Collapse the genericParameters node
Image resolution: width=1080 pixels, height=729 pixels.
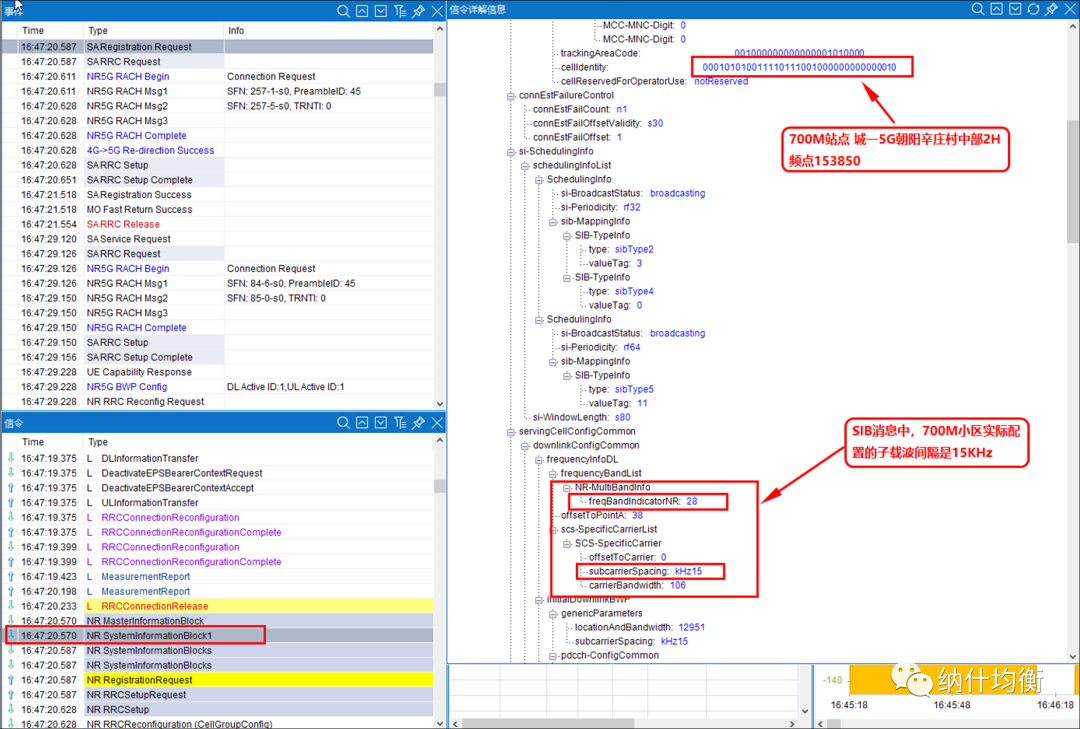[x=552, y=614]
